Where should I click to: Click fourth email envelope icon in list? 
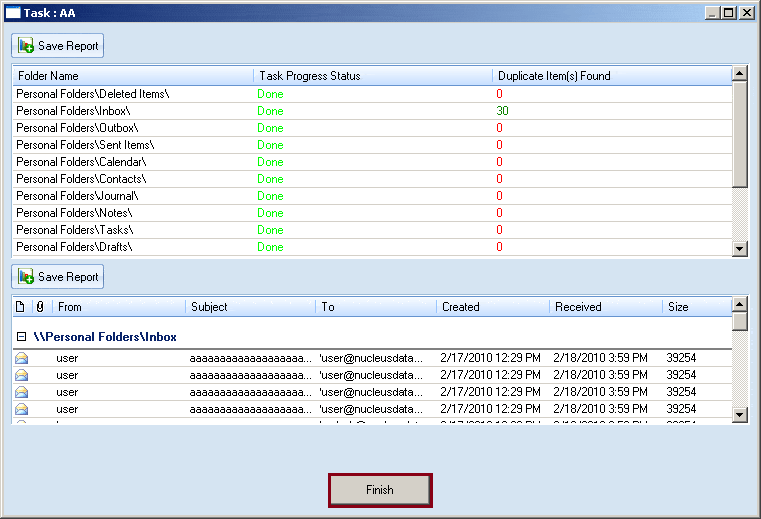point(22,409)
